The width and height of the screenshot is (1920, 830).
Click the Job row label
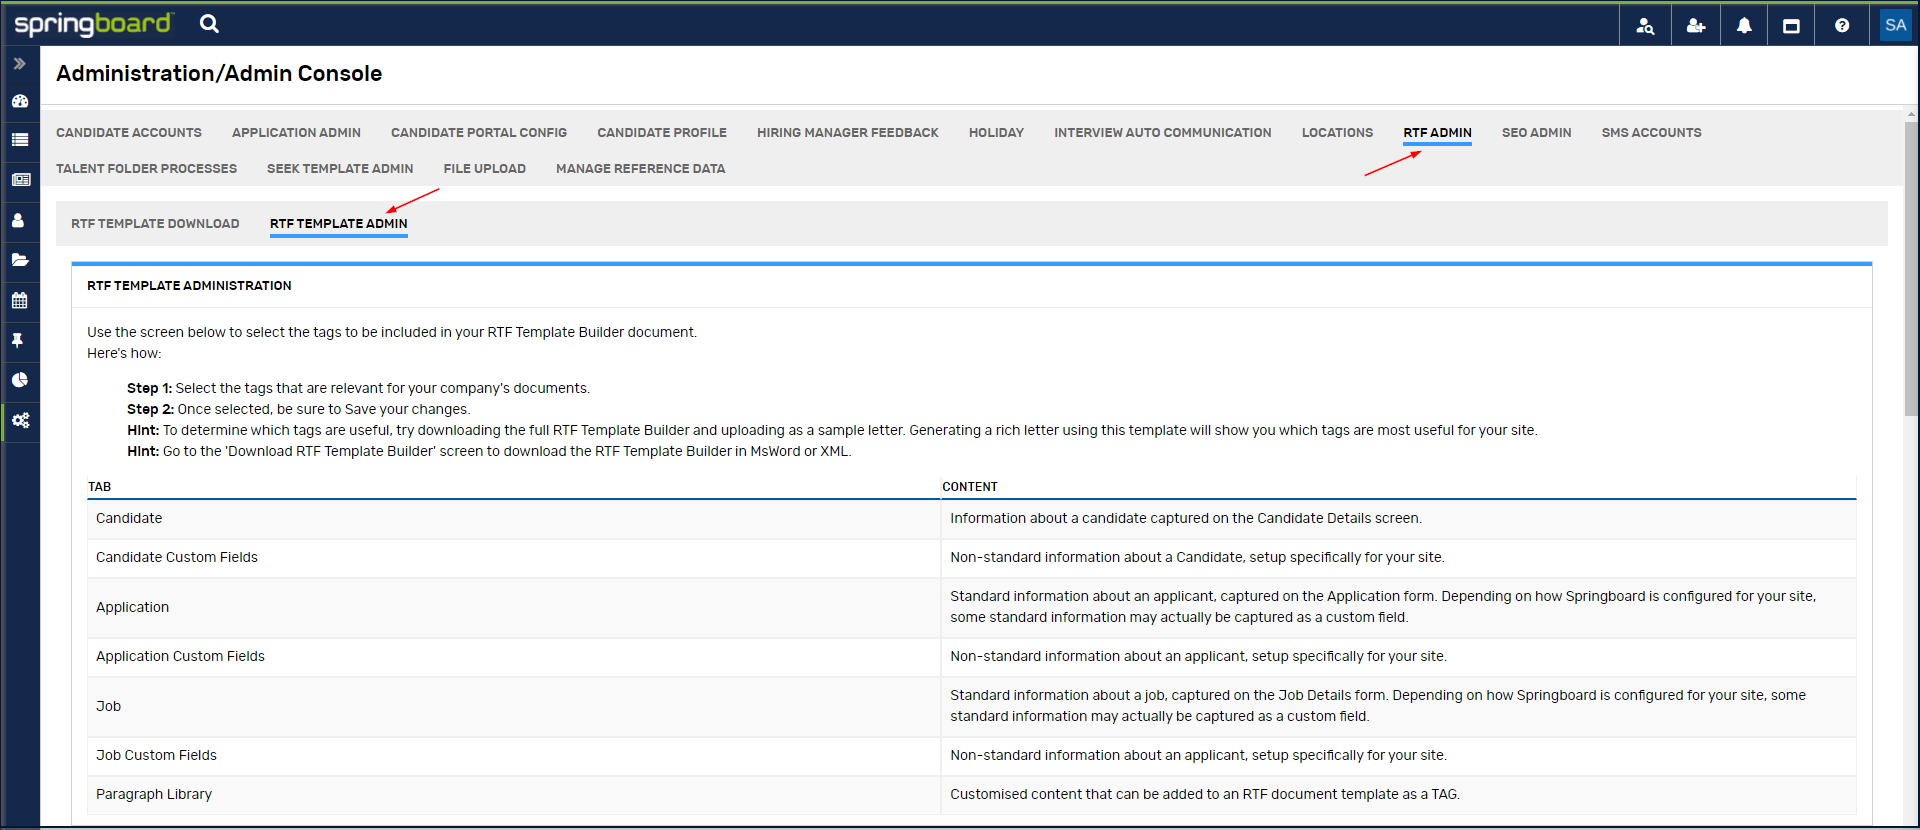108,706
